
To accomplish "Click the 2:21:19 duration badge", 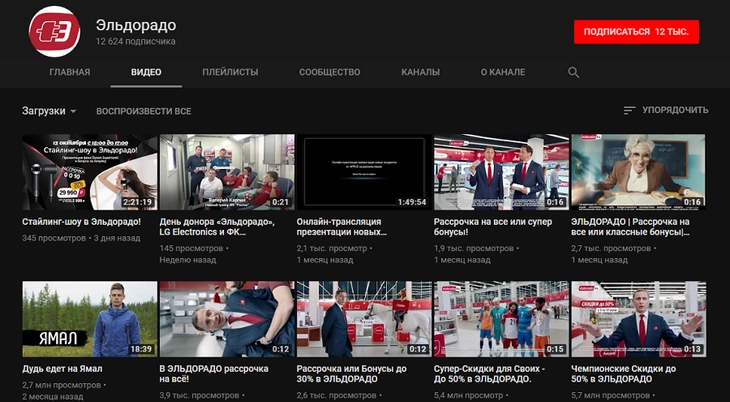I will 137,202.
